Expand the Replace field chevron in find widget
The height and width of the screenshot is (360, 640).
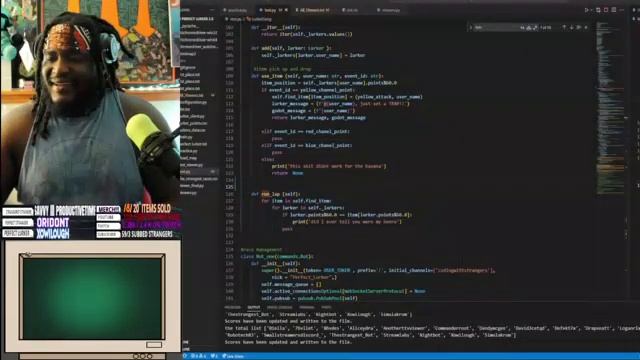(471, 27)
